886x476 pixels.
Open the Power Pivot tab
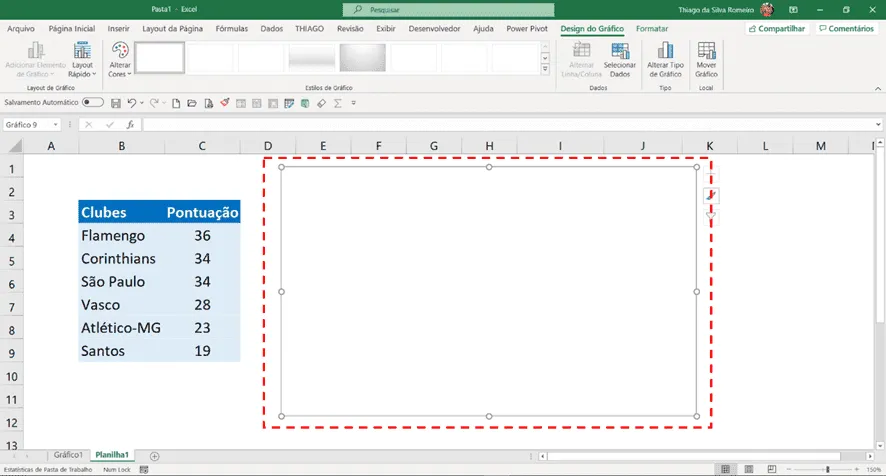coord(527,28)
